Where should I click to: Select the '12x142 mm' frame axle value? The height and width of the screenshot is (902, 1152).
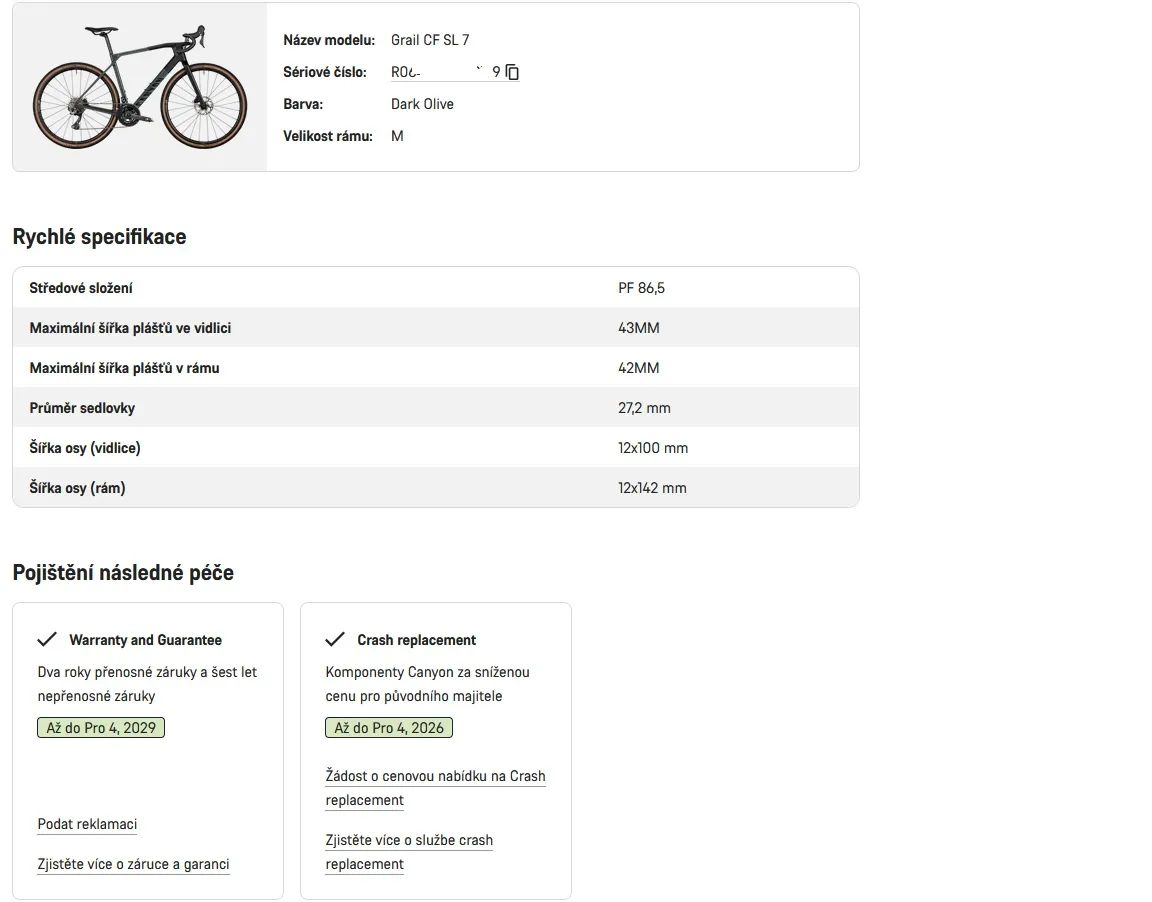pyautogui.click(x=652, y=488)
